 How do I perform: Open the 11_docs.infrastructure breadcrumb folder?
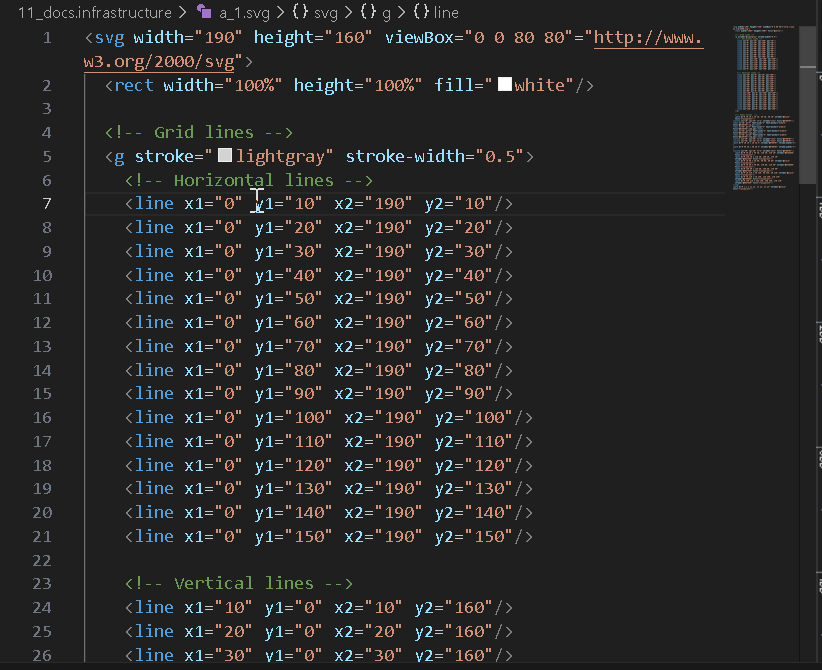(x=94, y=12)
